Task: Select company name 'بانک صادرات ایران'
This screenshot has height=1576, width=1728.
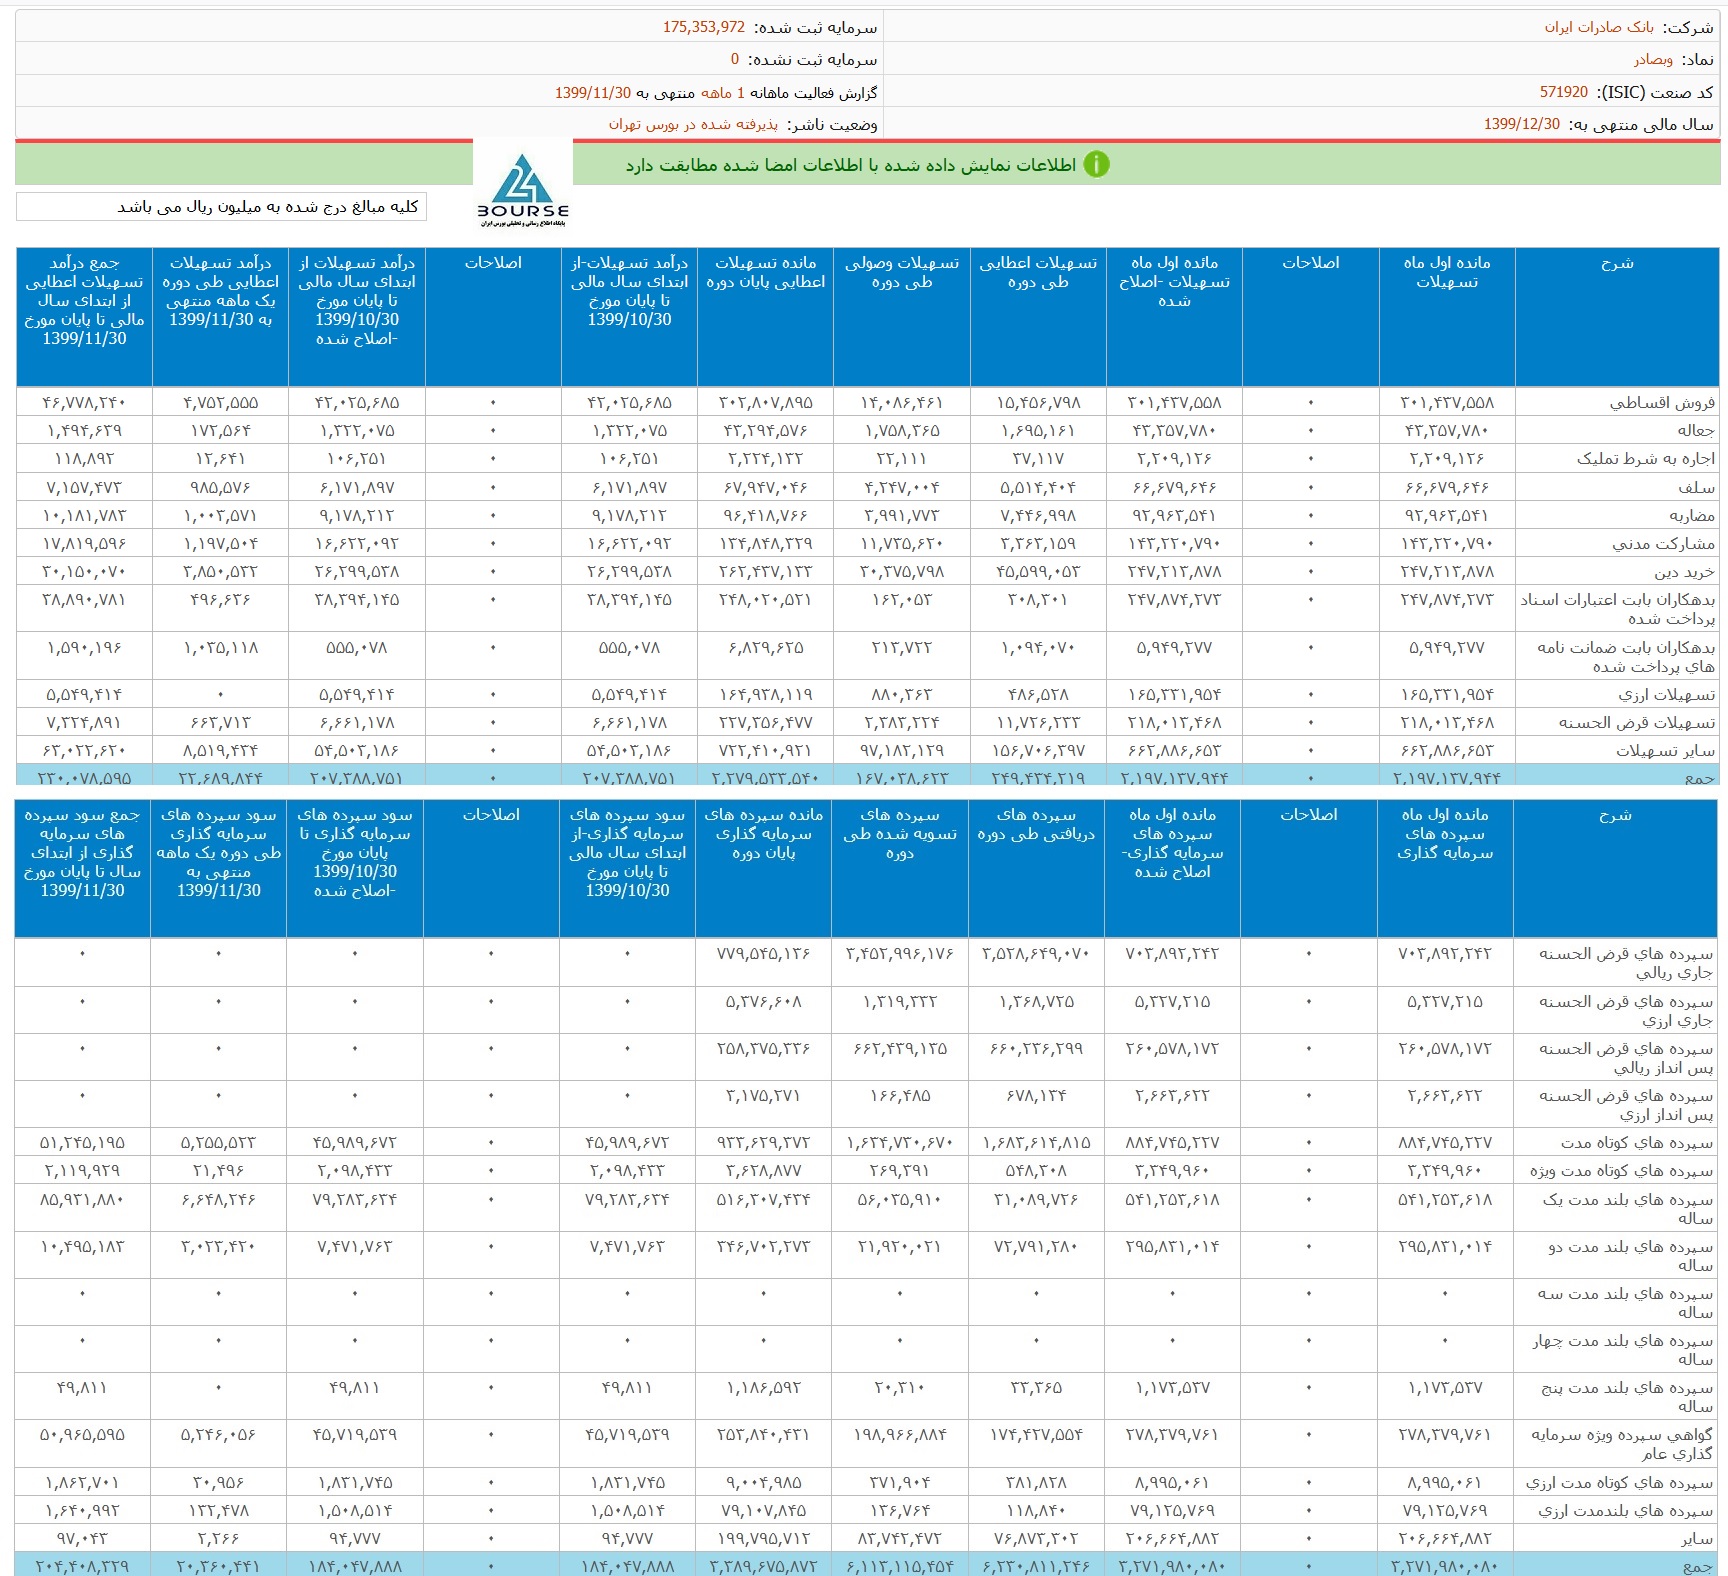Action: [1599, 27]
